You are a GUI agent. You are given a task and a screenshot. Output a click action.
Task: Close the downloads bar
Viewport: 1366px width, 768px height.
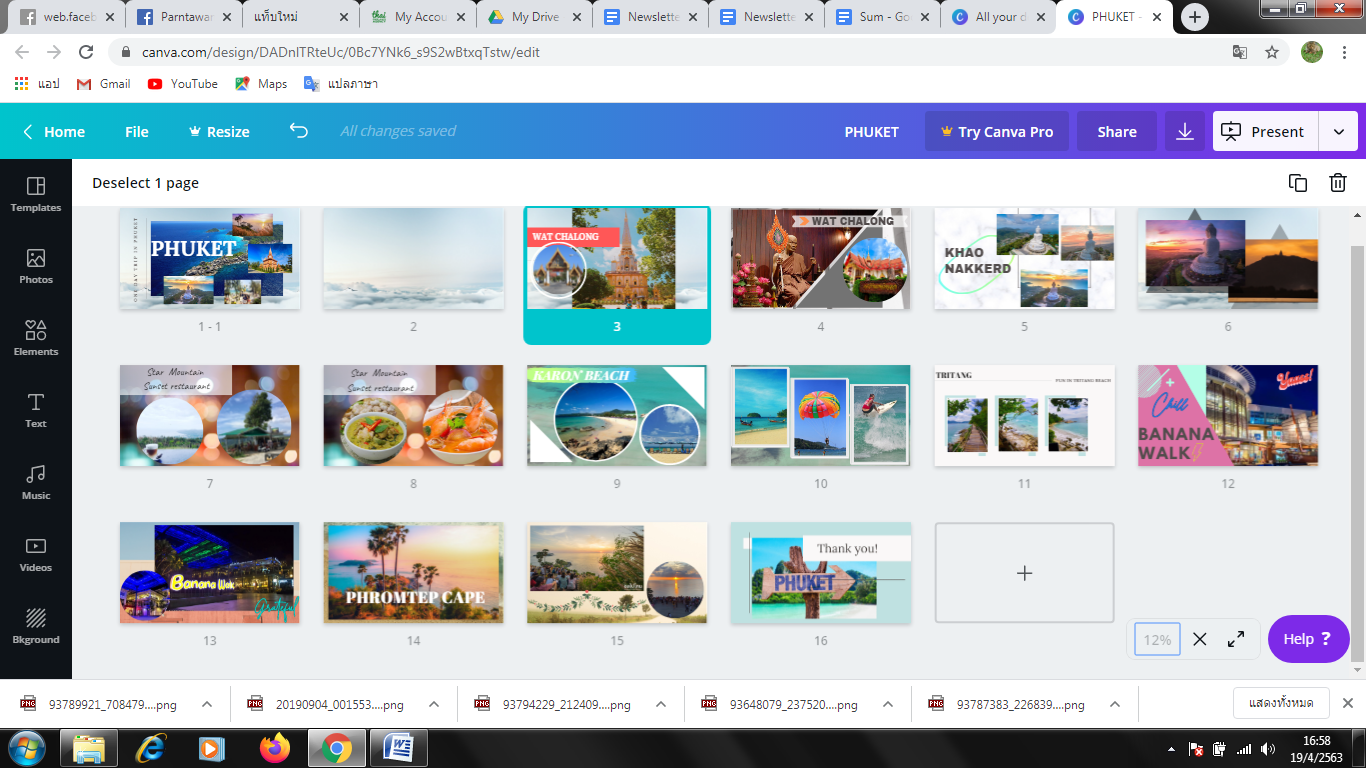point(1347,703)
